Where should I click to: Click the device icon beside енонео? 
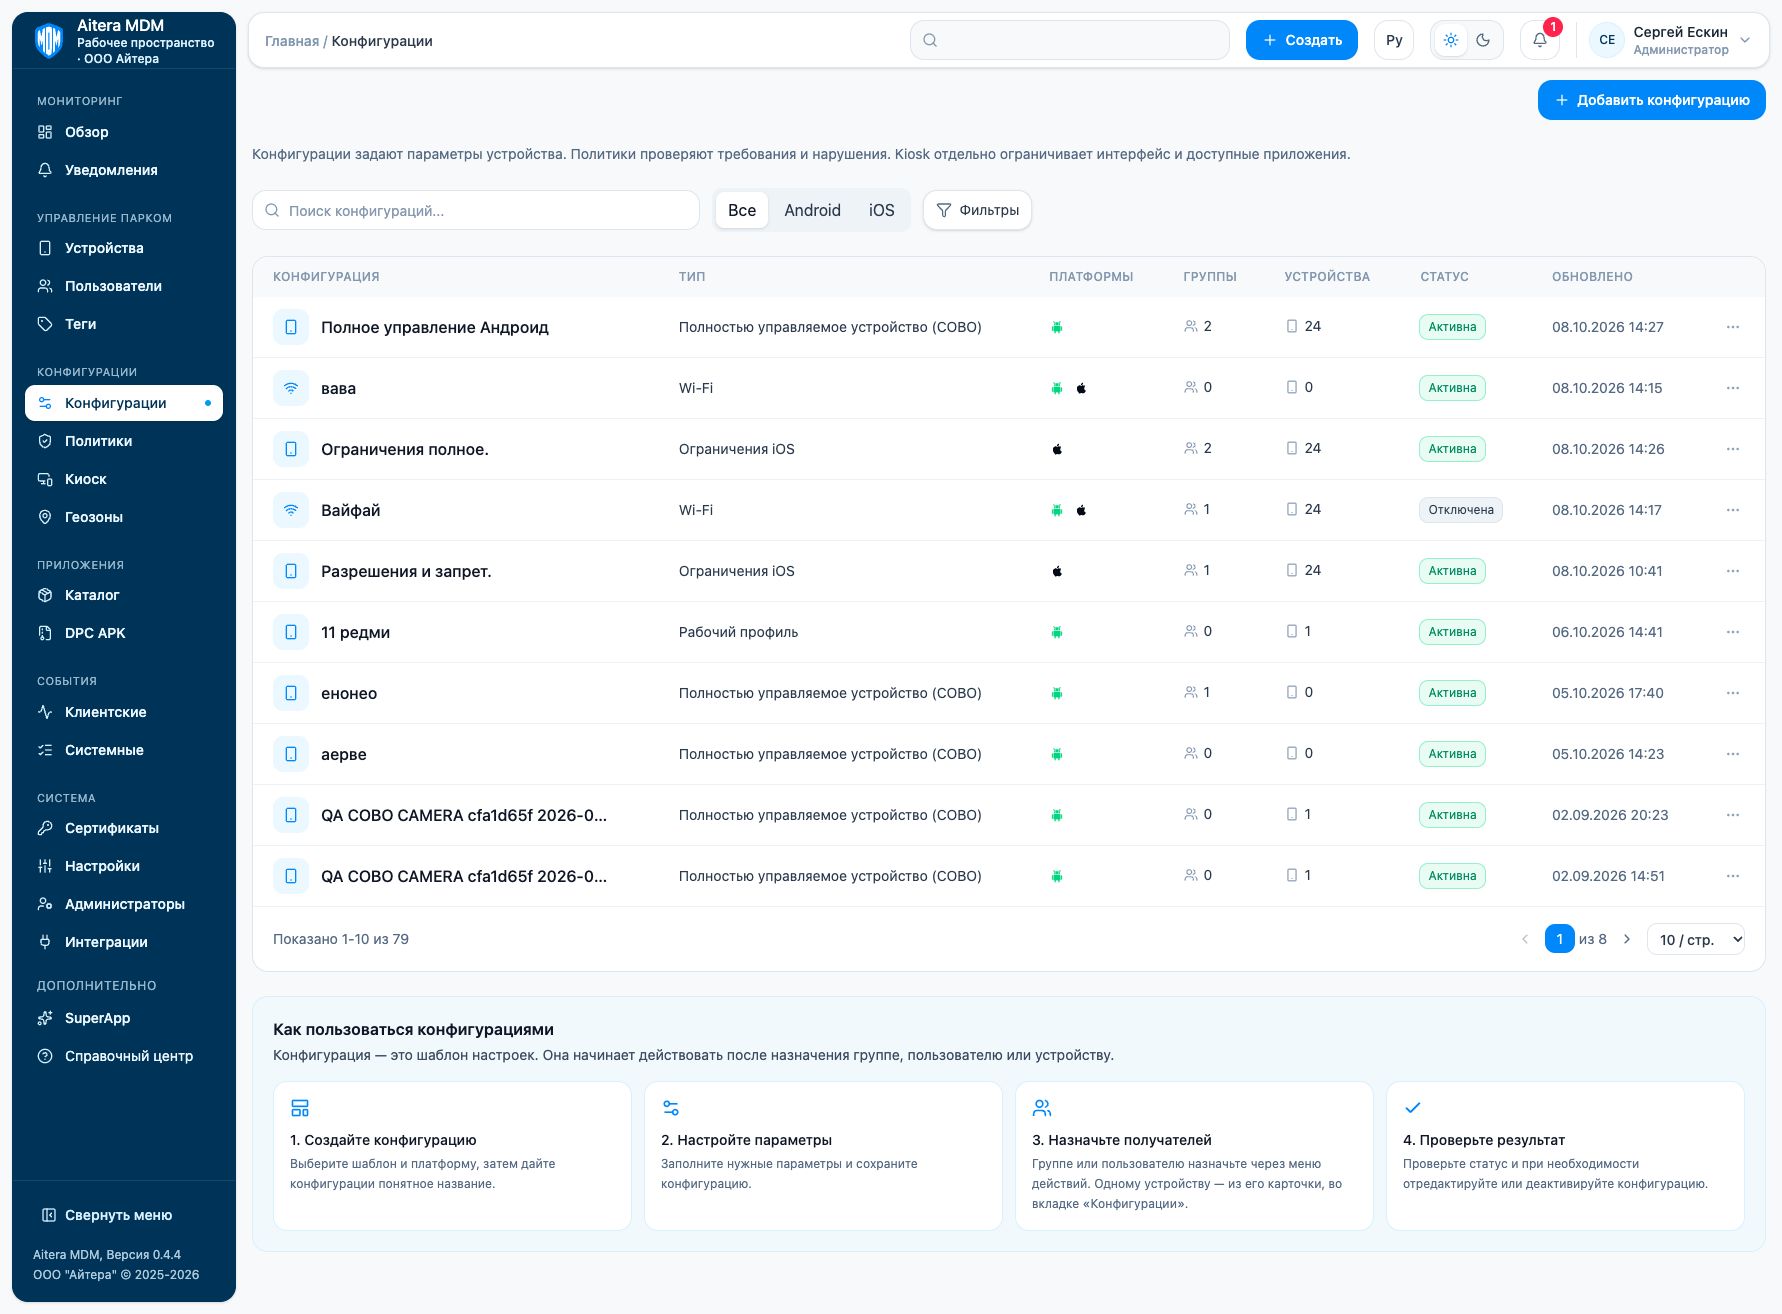tap(291, 693)
